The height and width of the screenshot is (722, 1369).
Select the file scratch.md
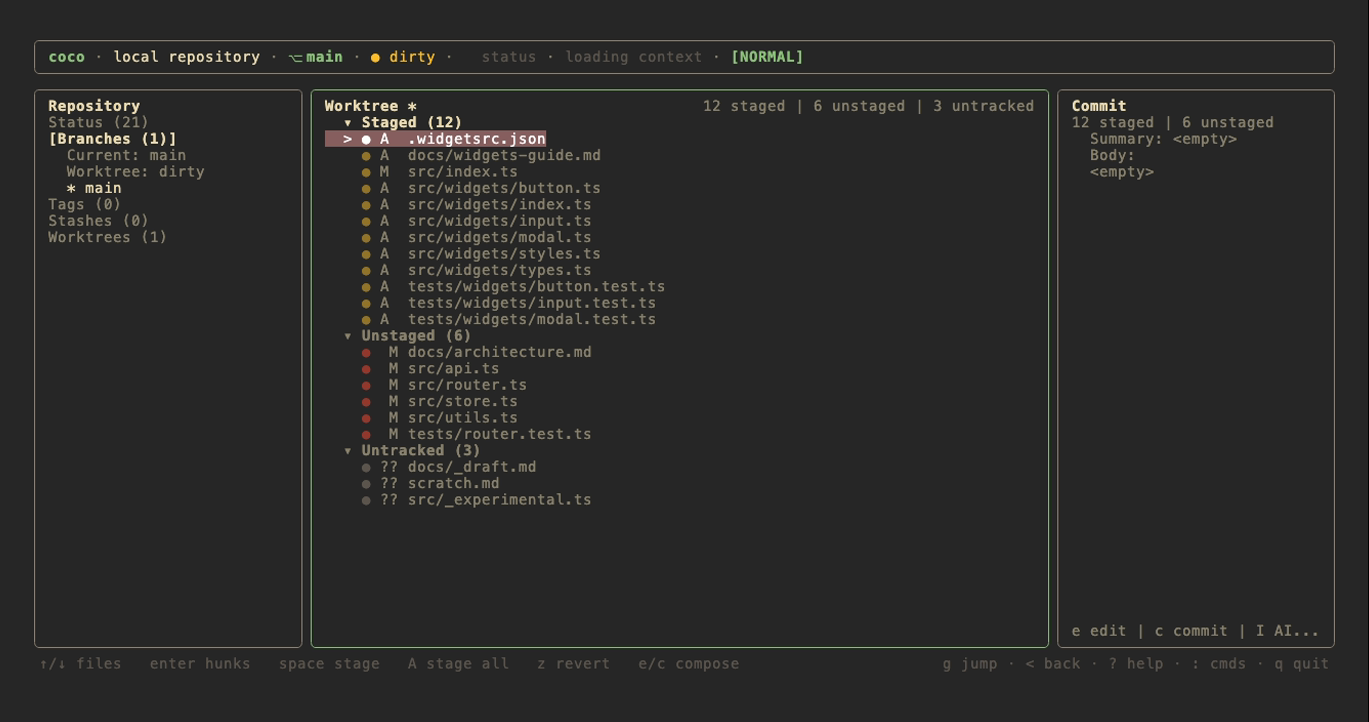[x=454, y=483]
